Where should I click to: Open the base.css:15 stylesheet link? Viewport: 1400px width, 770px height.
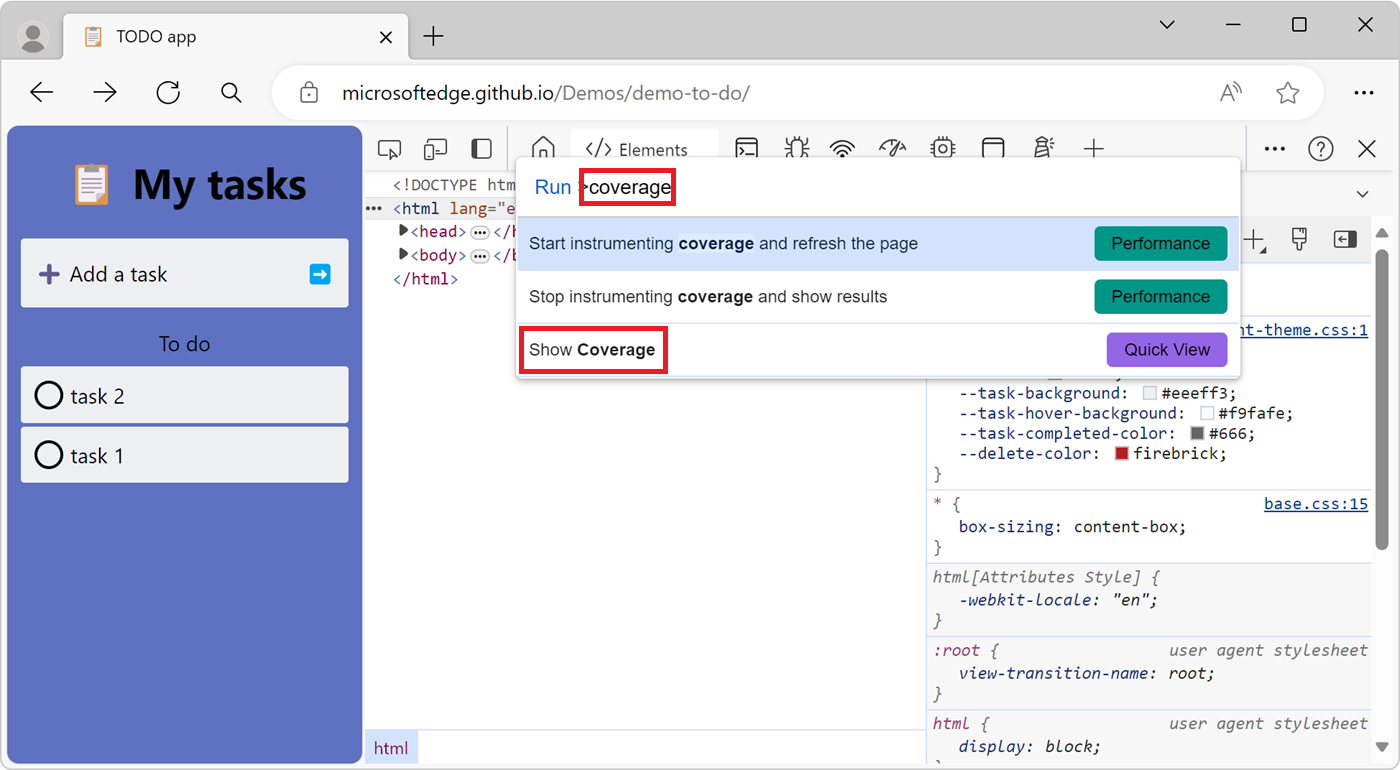coord(1315,503)
